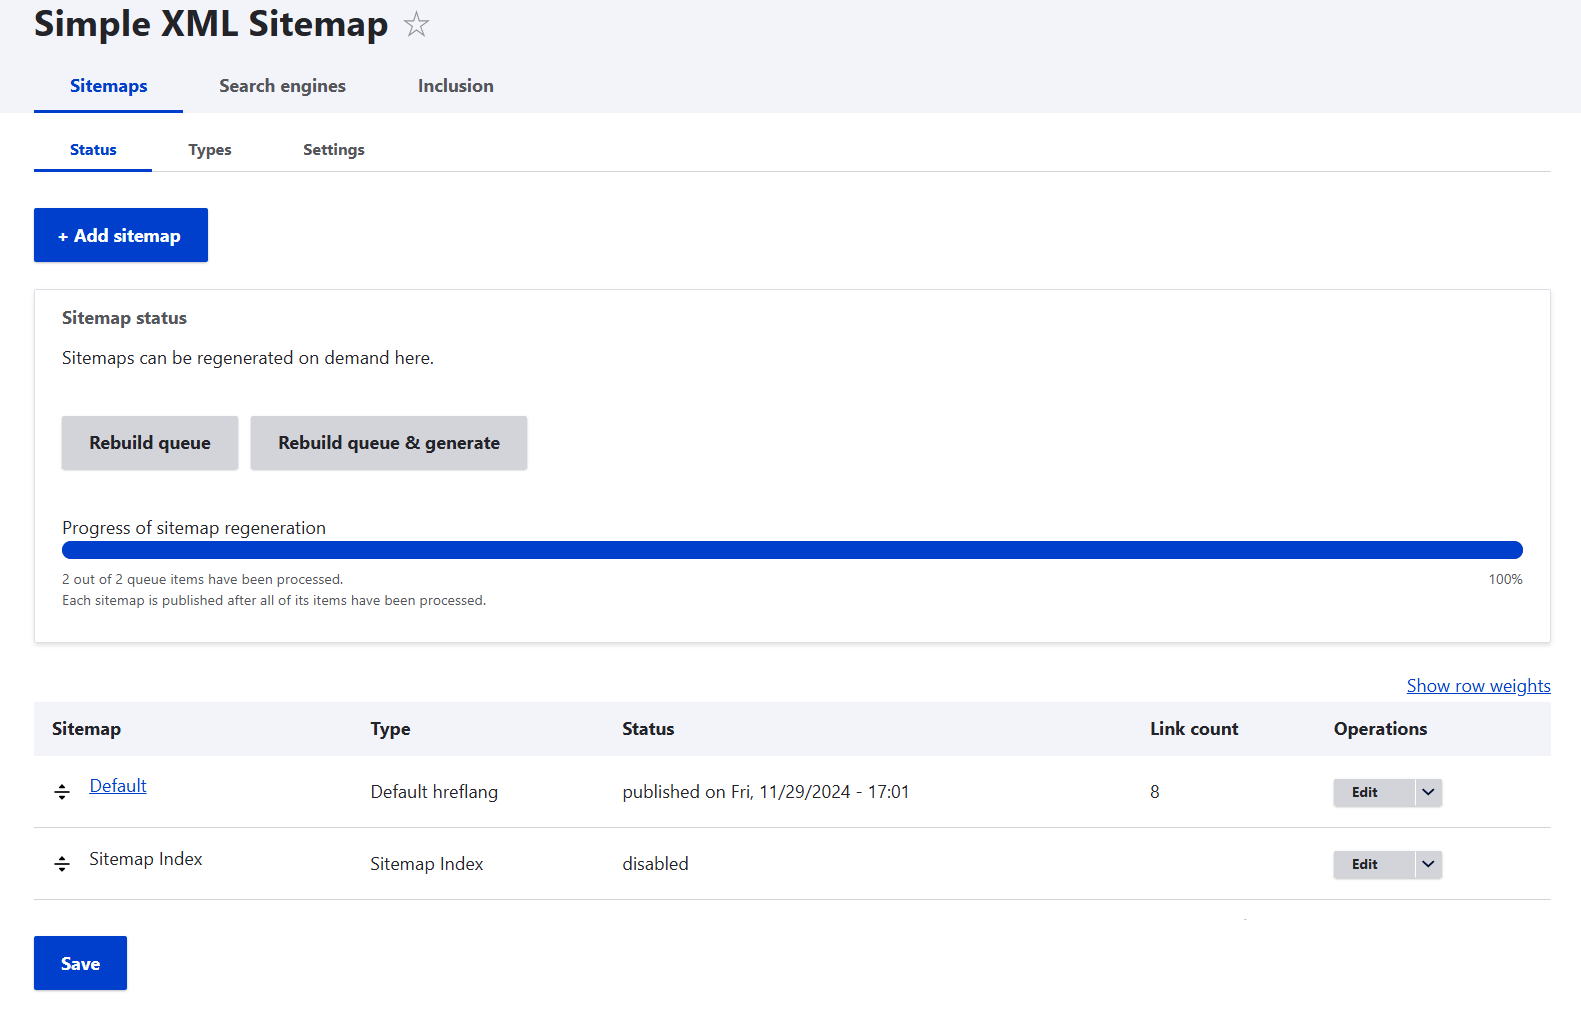
Task: Switch to the Settings secondary tab
Action: click(x=333, y=150)
